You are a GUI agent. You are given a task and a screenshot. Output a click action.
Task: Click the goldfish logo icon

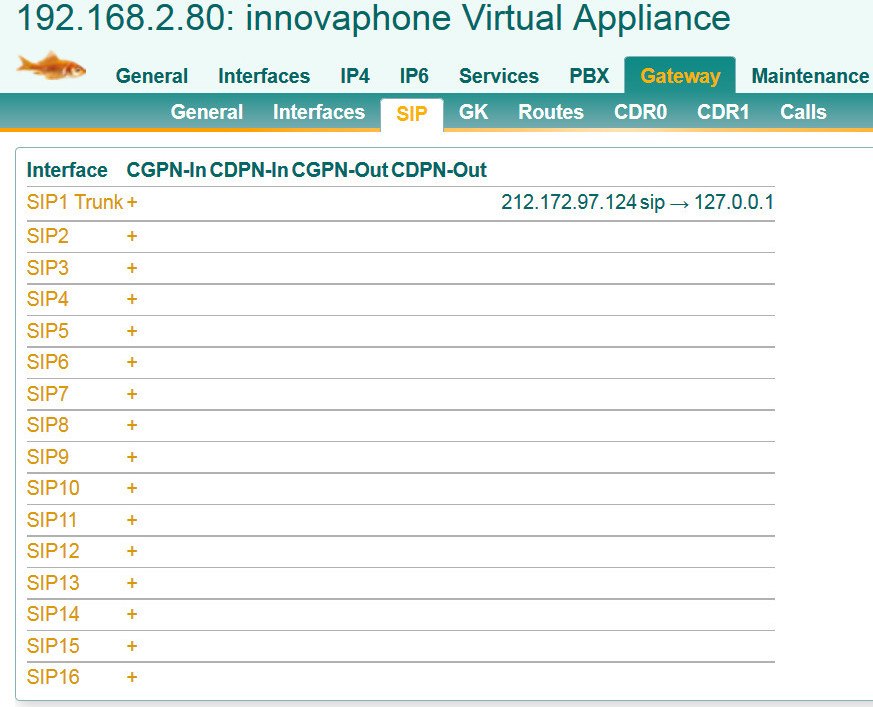pyautogui.click(x=51, y=68)
